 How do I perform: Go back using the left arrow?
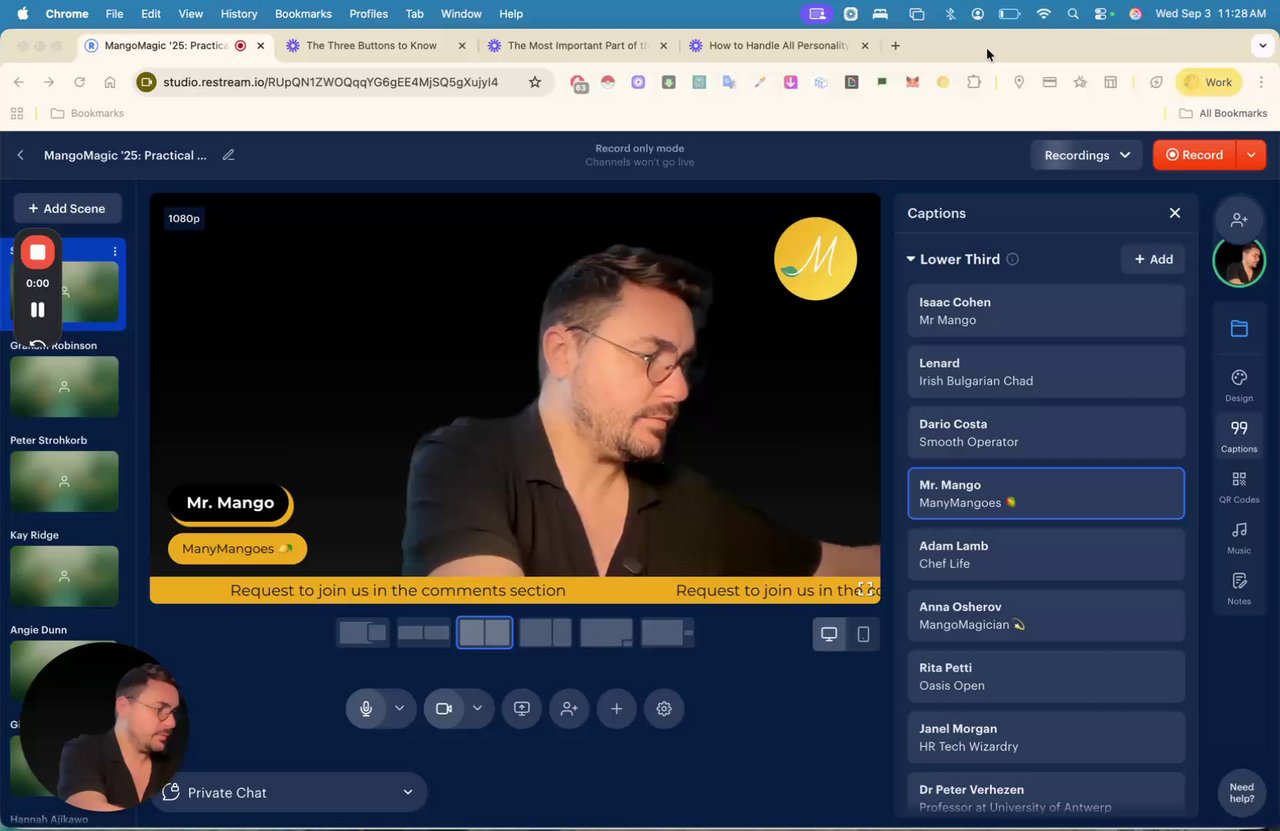click(20, 155)
